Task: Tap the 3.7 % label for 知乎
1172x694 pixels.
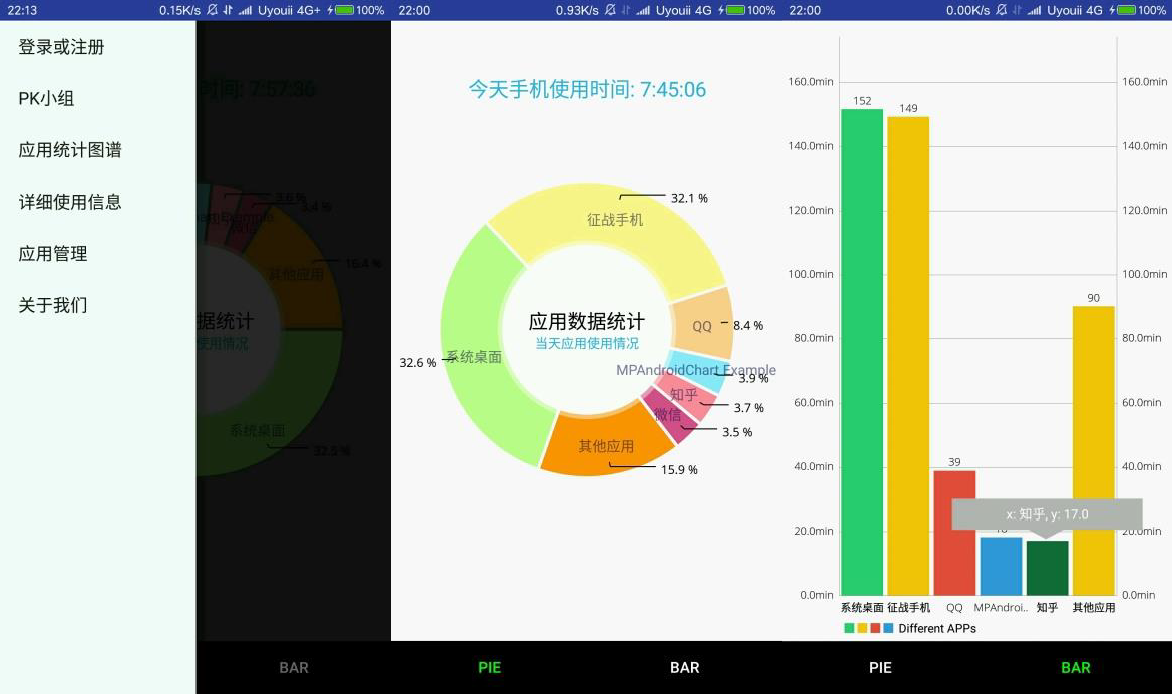Action: pyautogui.click(x=748, y=408)
